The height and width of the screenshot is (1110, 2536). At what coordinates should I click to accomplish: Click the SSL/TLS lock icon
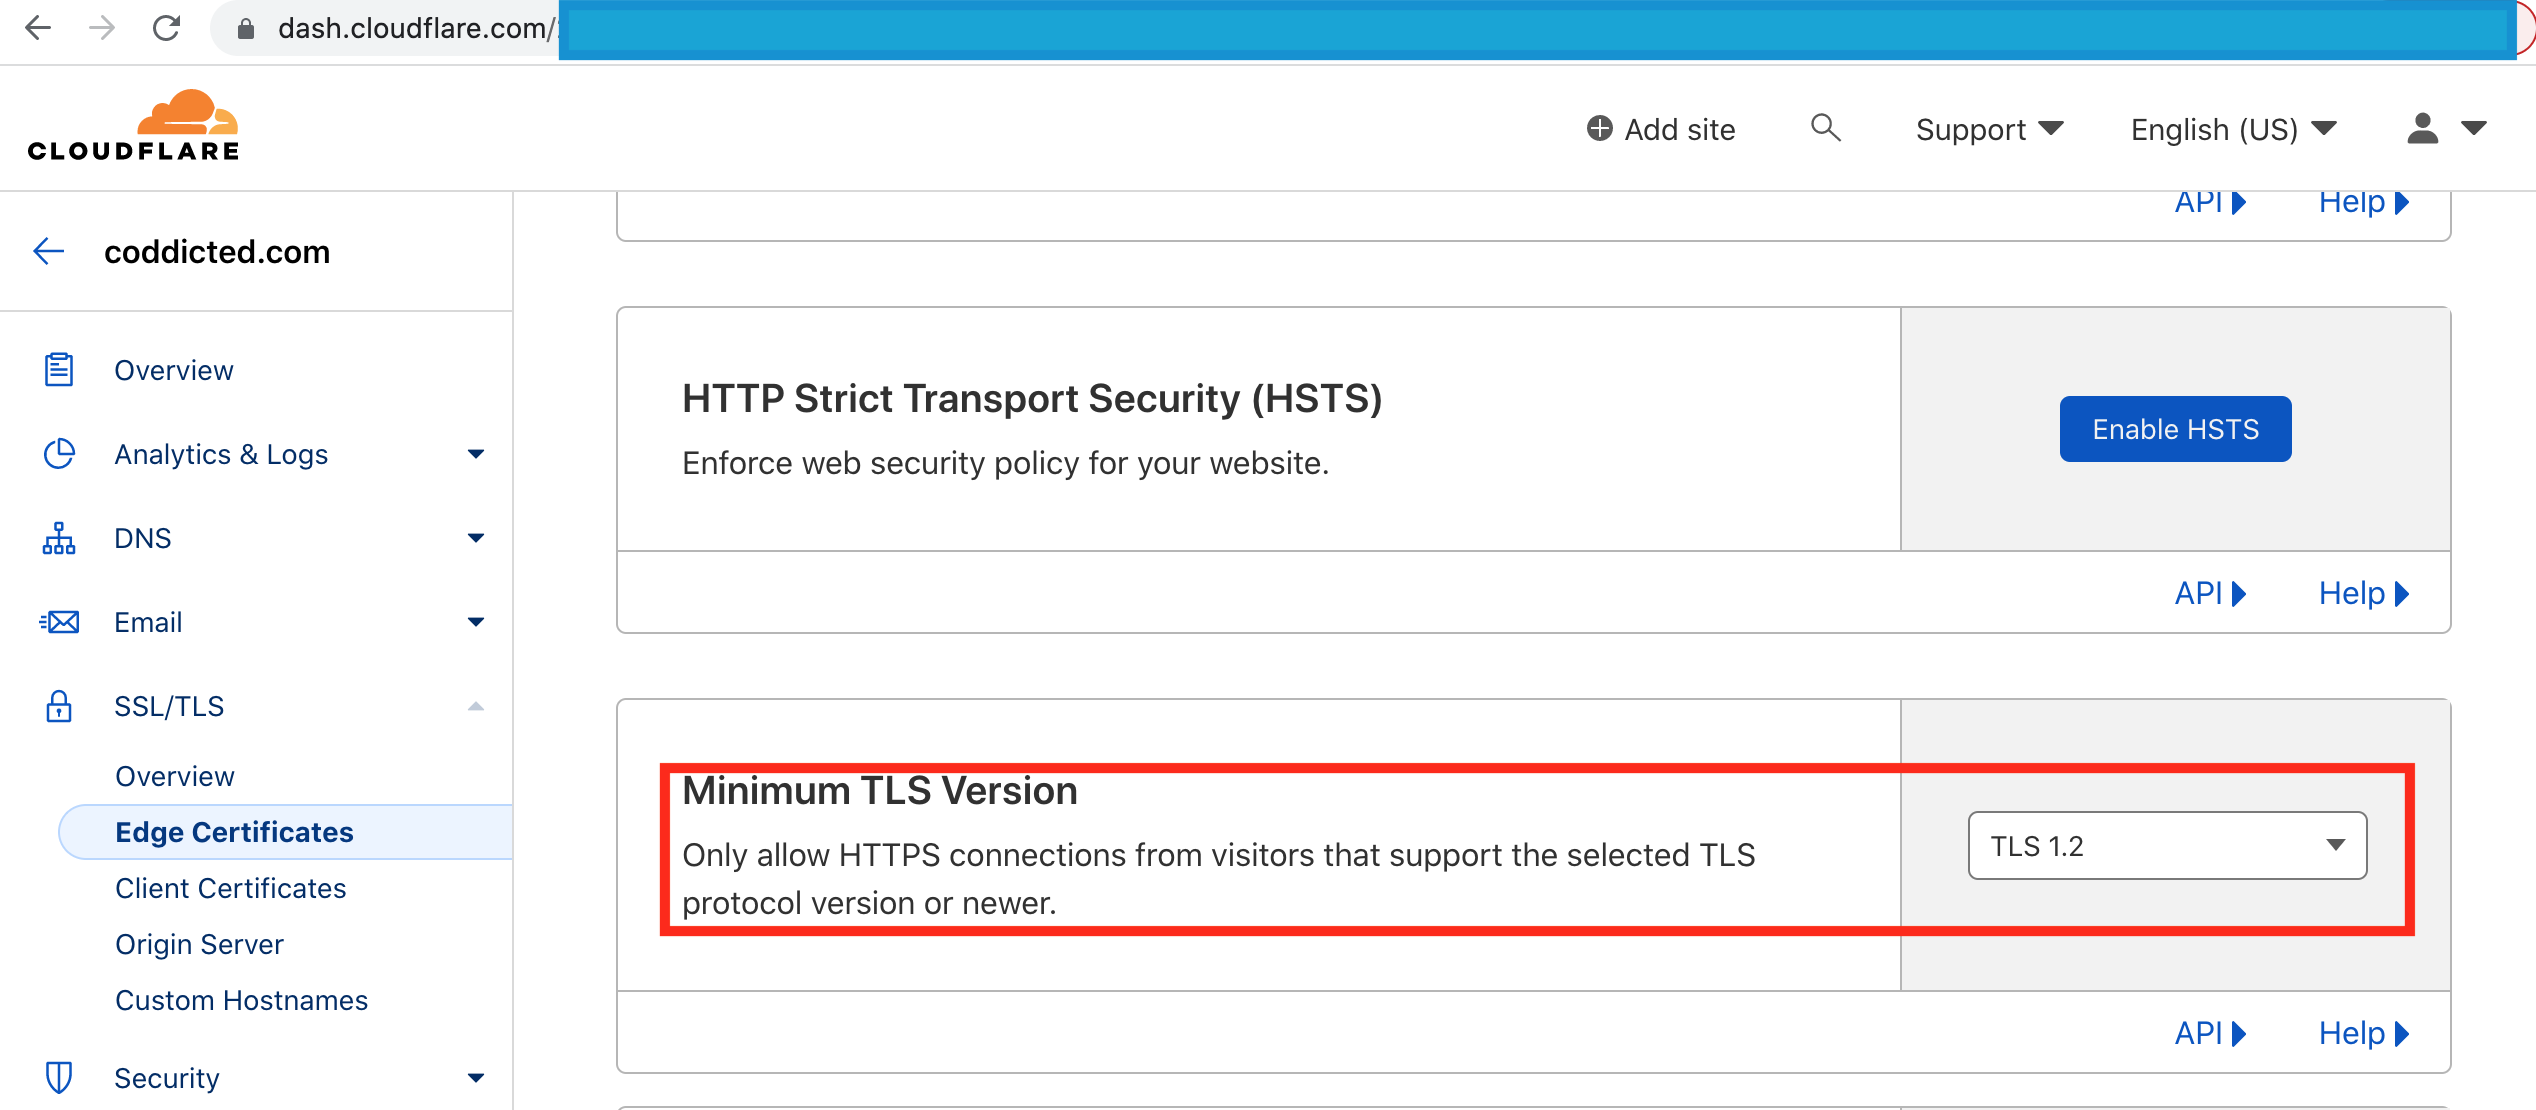pos(59,706)
